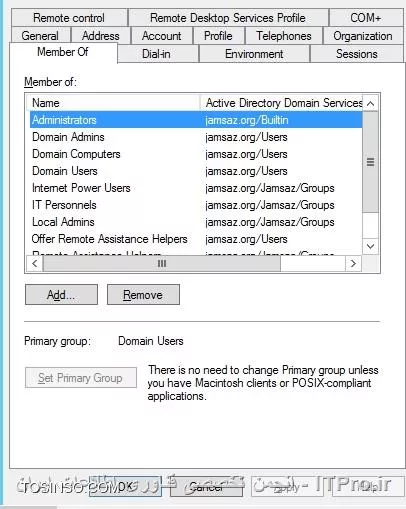Select IT Personnels in member list

point(196,205)
